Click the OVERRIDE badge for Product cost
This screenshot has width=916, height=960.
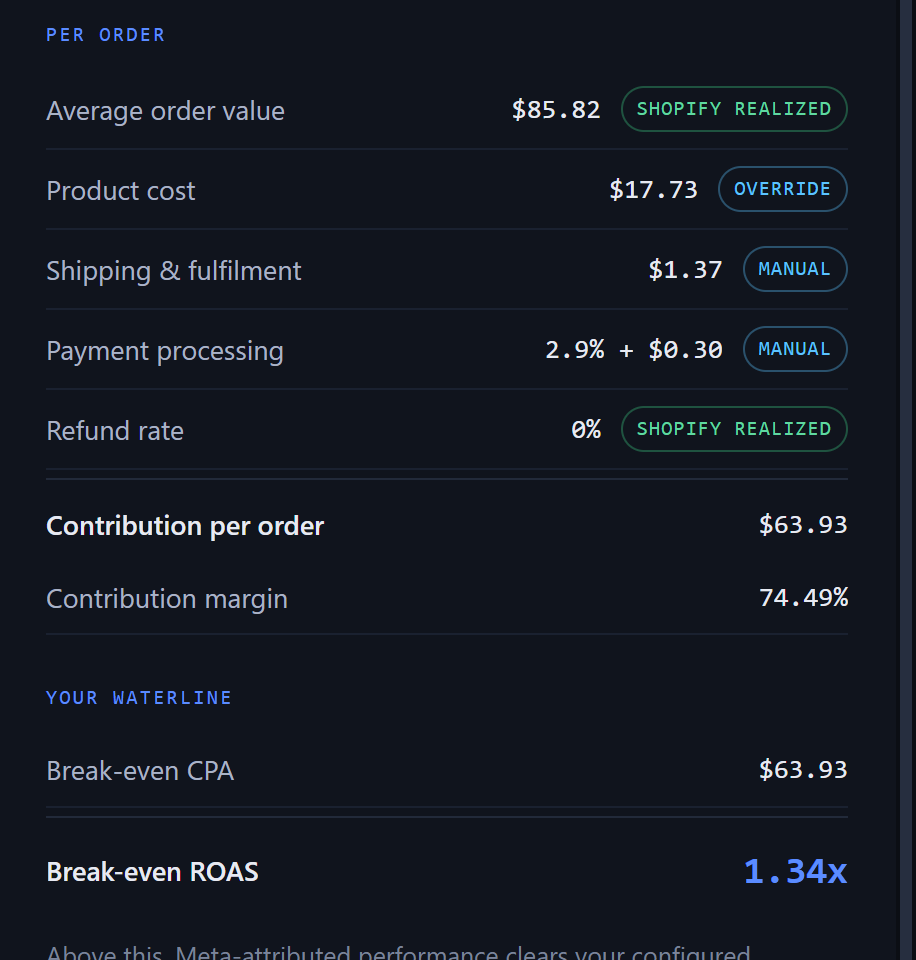tap(783, 189)
